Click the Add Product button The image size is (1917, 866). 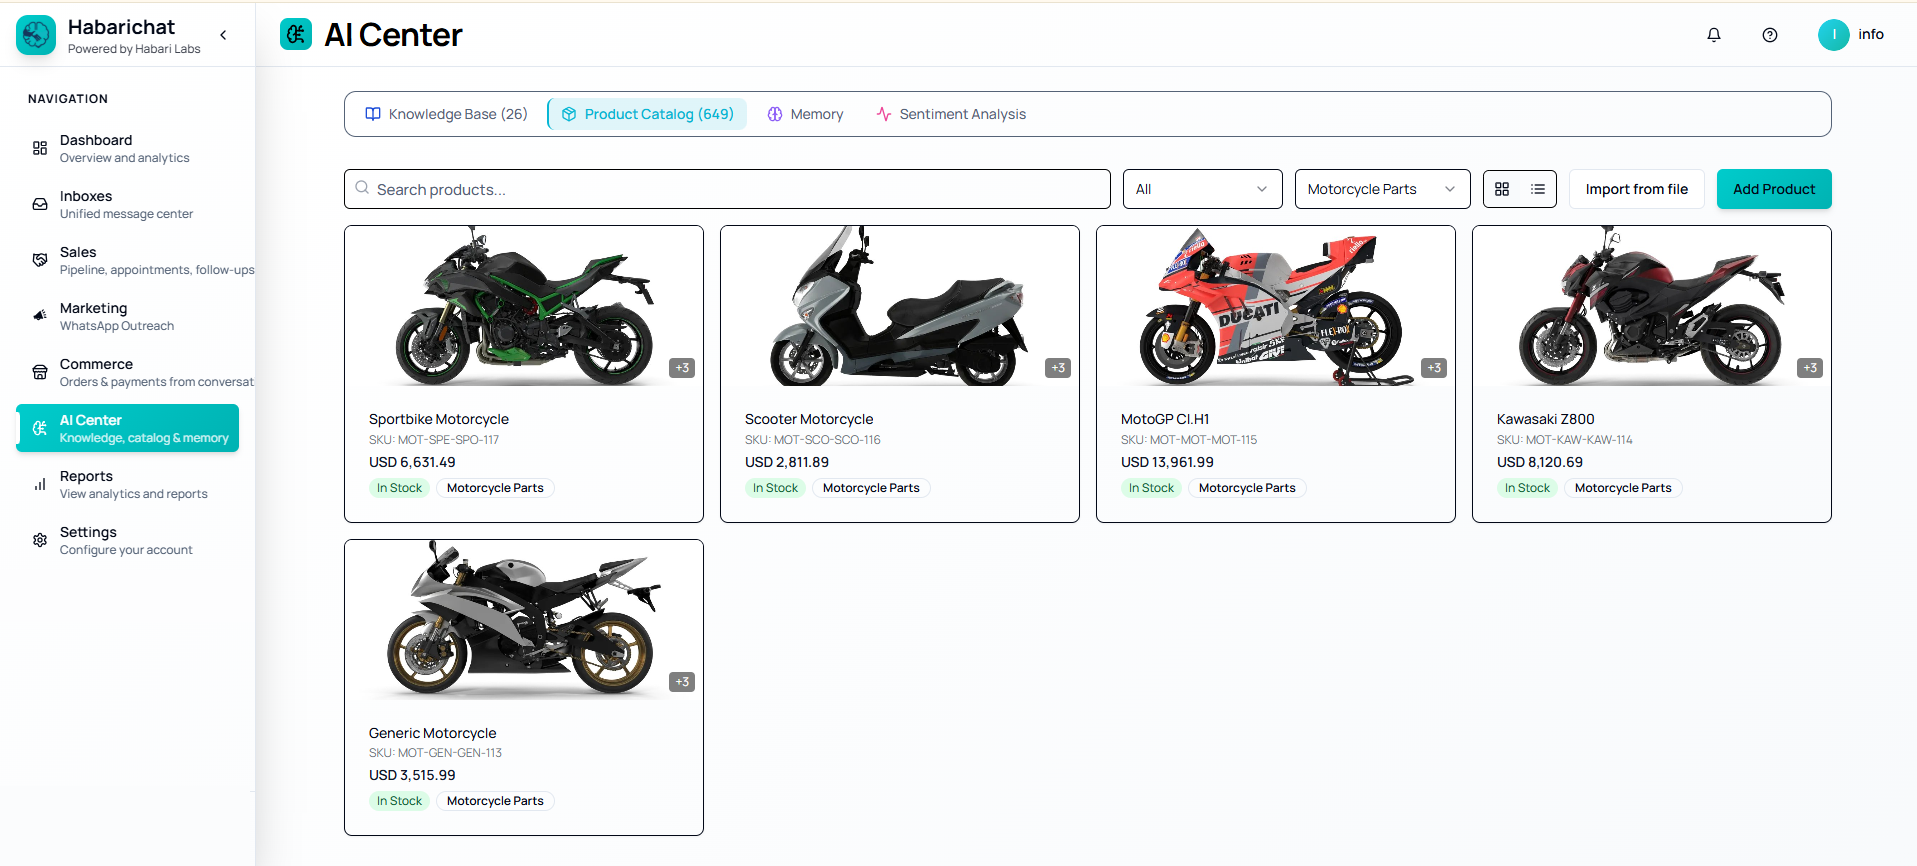click(1774, 189)
